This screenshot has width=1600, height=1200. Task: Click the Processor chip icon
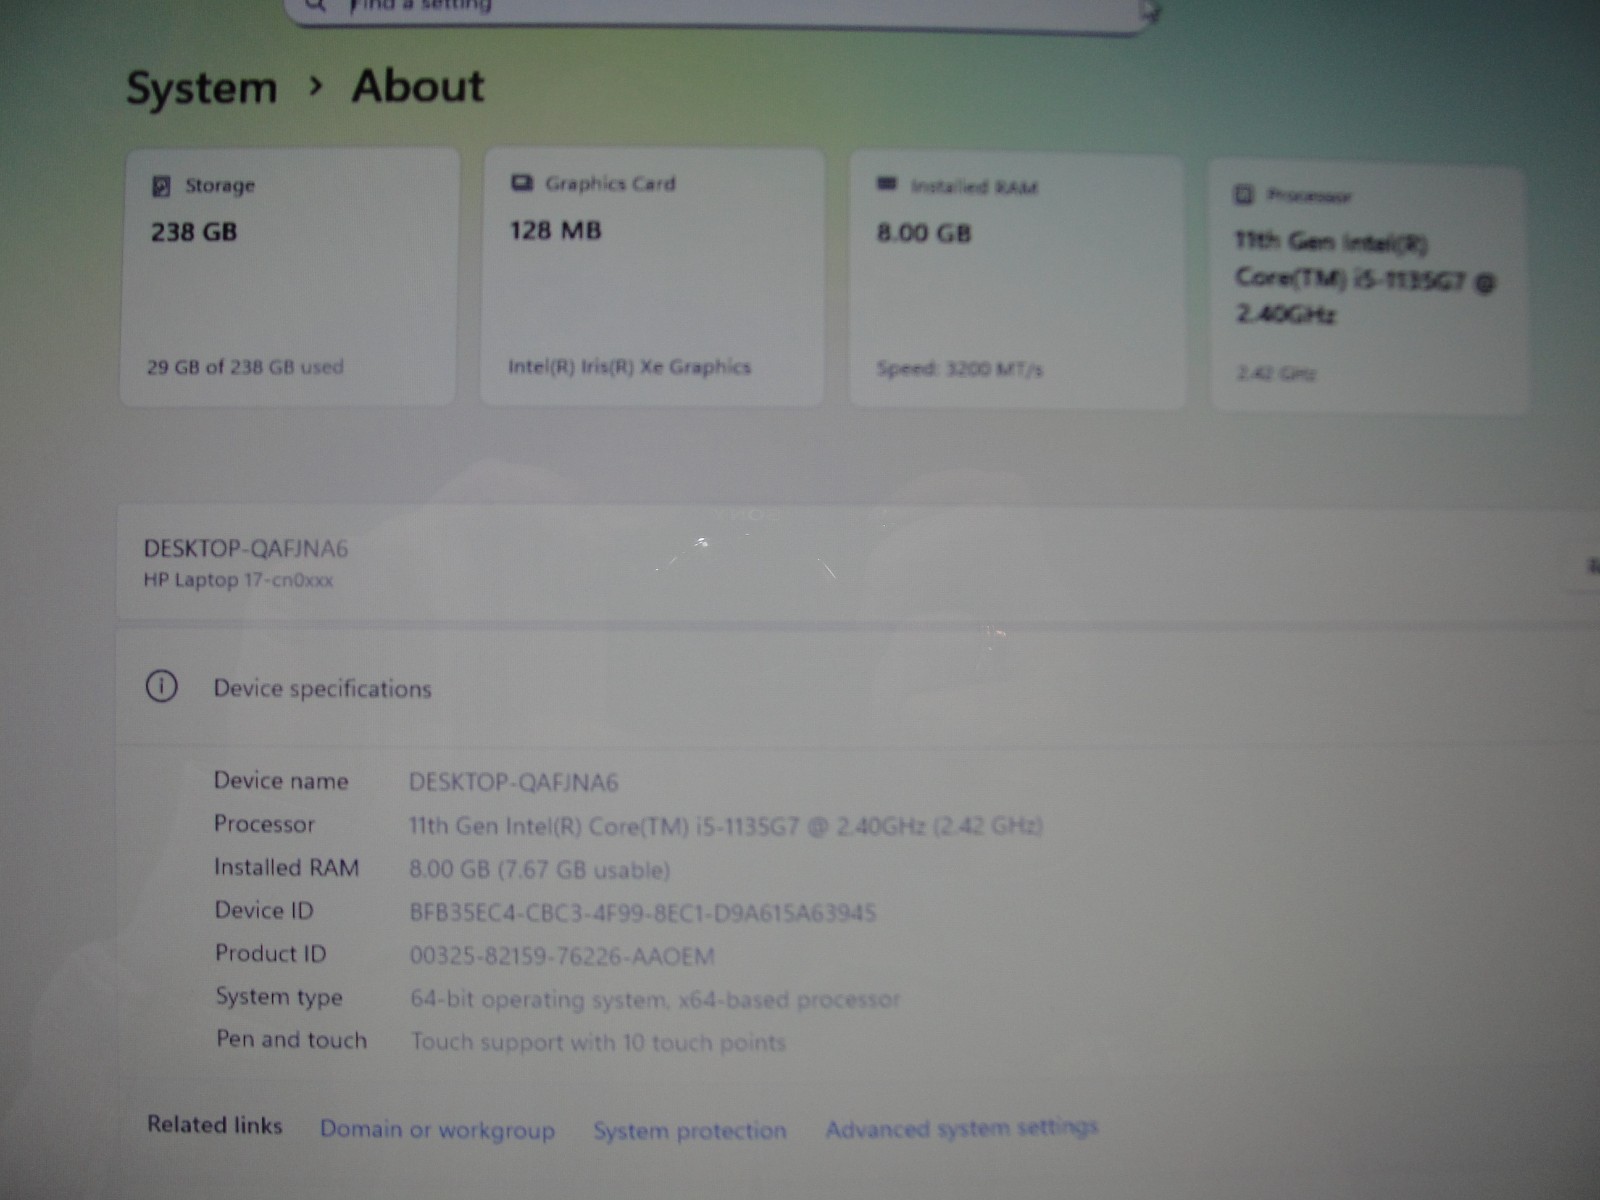coord(1243,194)
